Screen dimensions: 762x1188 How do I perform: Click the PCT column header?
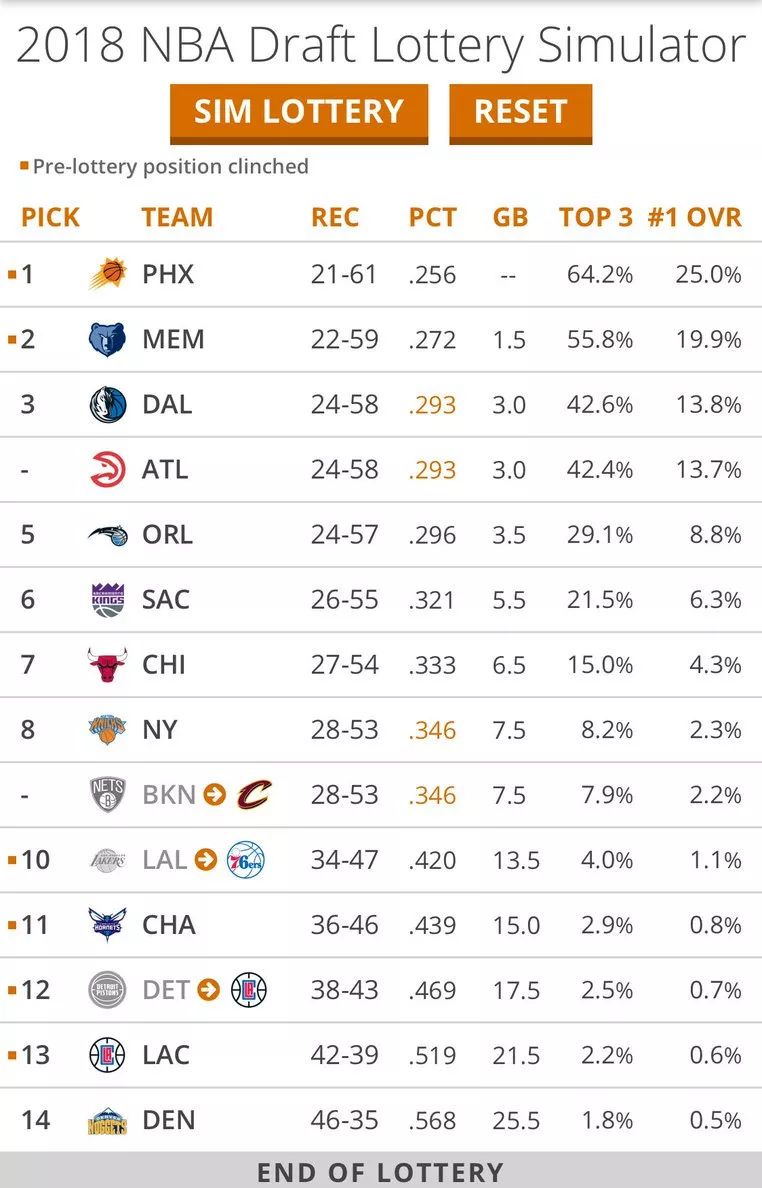(x=432, y=217)
